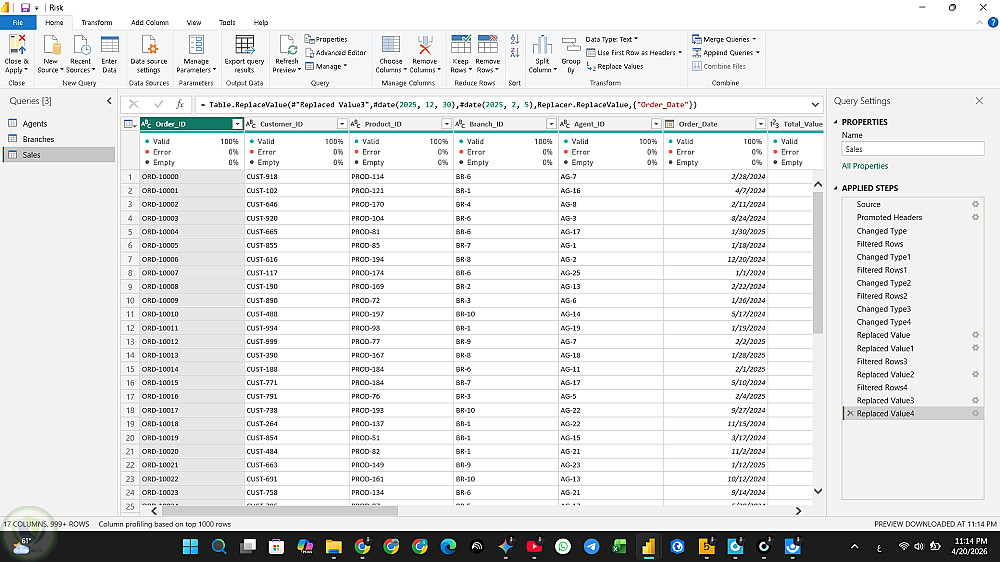The width and height of the screenshot is (1000, 562).
Task: Switch to the Transform ribbon tab
Action: coord(97,22)
